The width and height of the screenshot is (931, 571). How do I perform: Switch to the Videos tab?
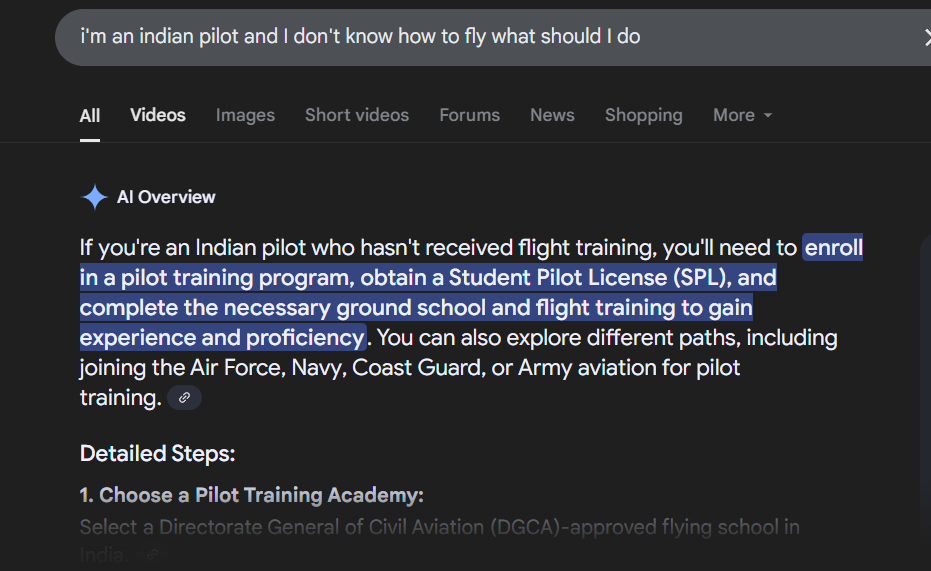pos(158,115)
